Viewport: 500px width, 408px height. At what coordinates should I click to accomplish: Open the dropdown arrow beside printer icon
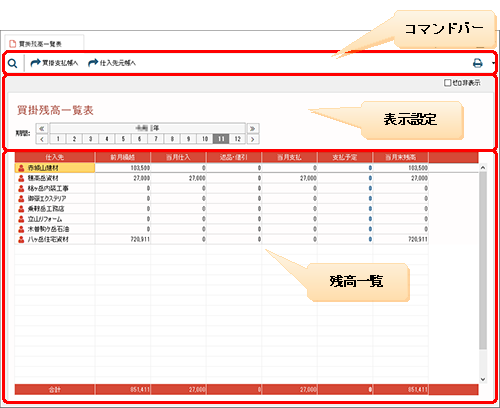(493, 63)
